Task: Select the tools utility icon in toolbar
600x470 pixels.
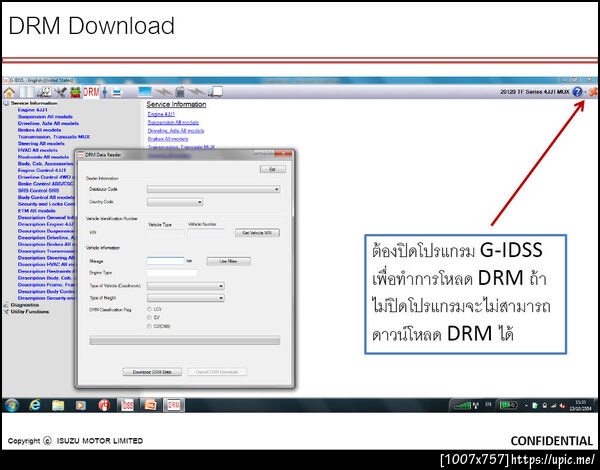Action: [x=60, y=92]
